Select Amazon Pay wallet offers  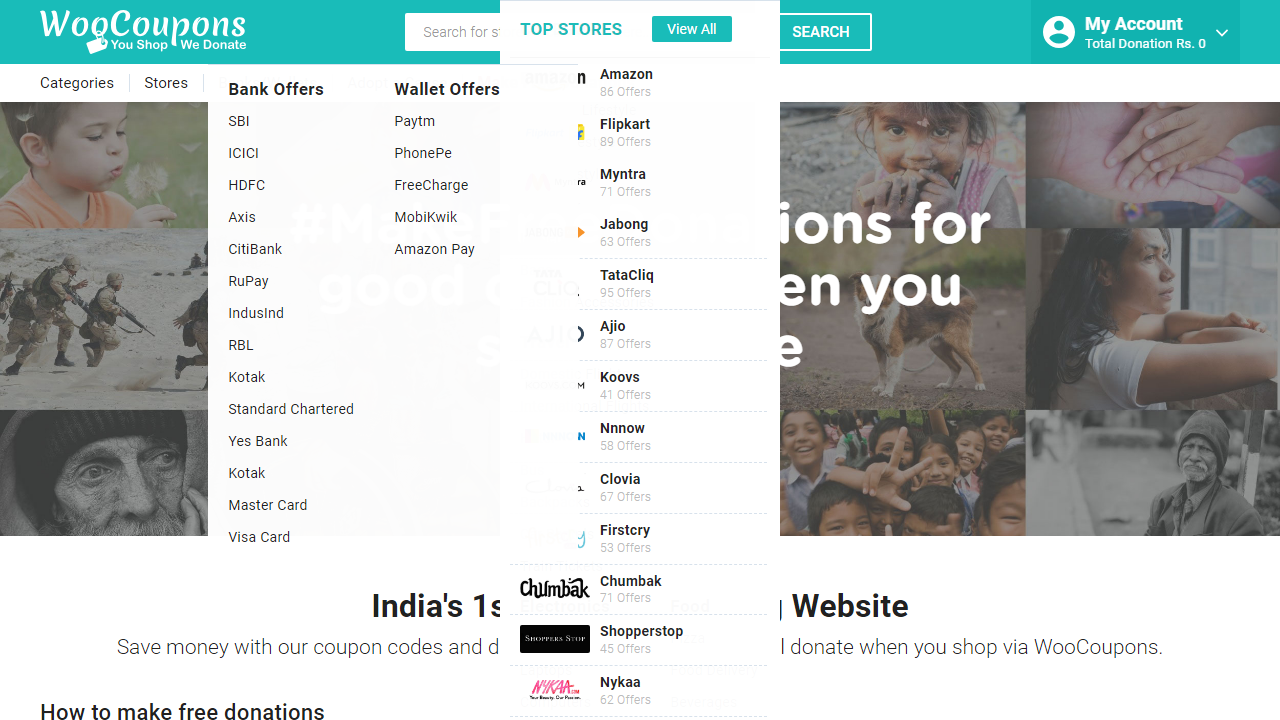pyautogui.click(x=434, y=249)
